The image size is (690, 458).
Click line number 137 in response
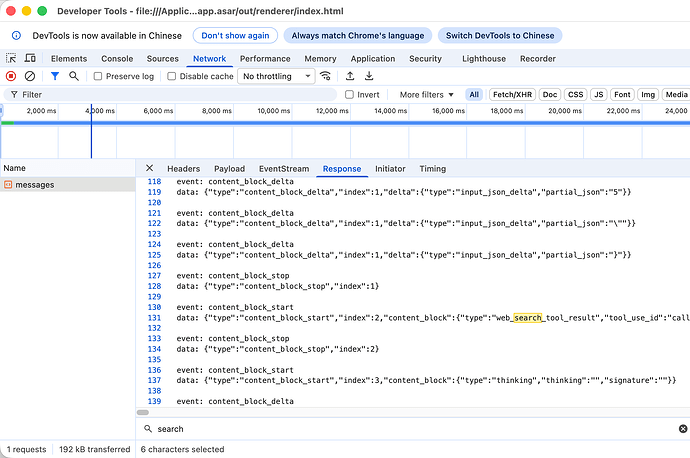[154, 380]
